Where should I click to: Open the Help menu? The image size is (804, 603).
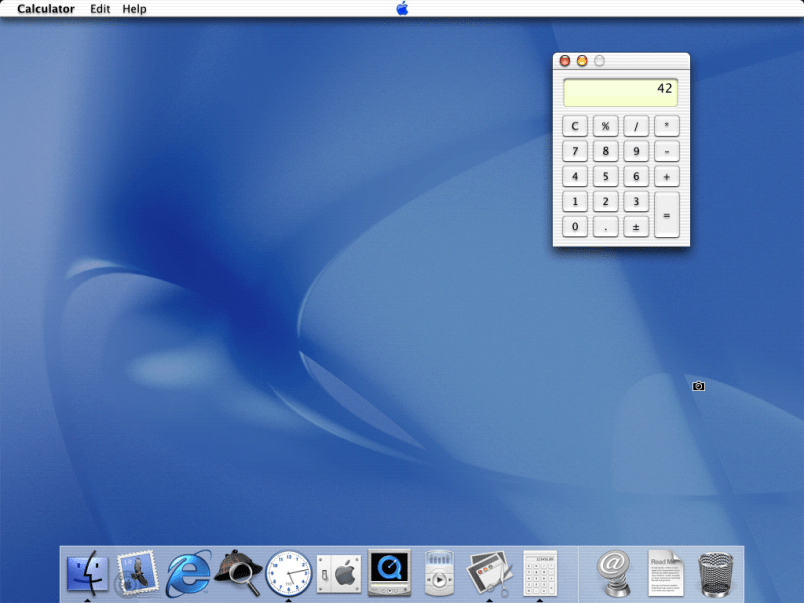134,9
